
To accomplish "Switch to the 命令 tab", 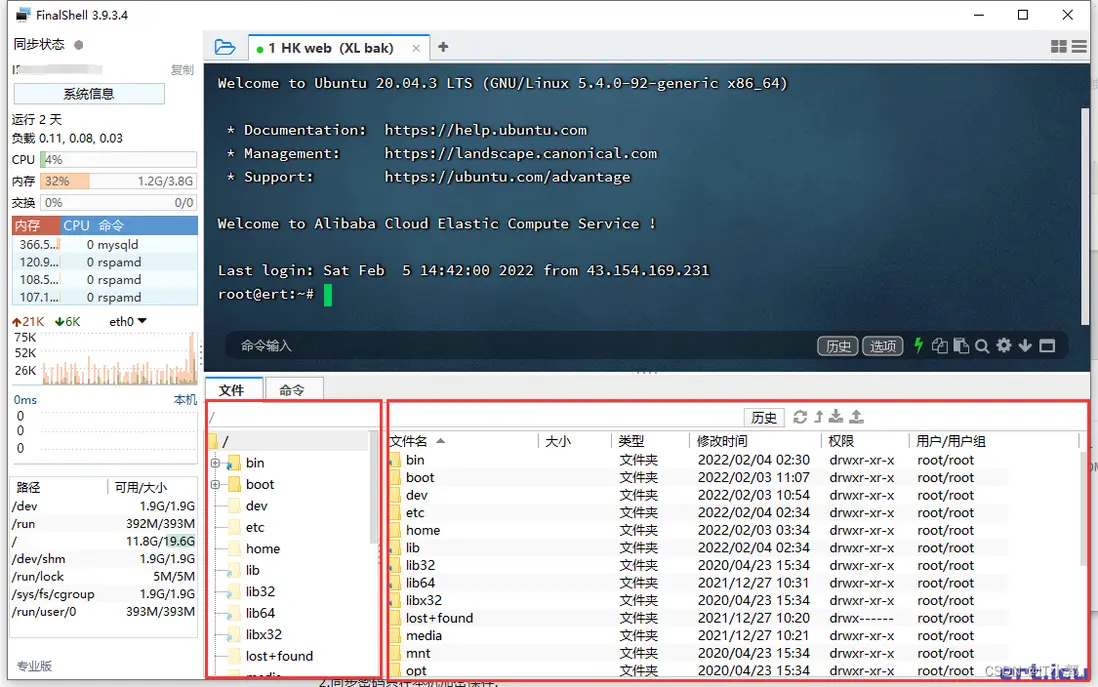I will (292, 390).
